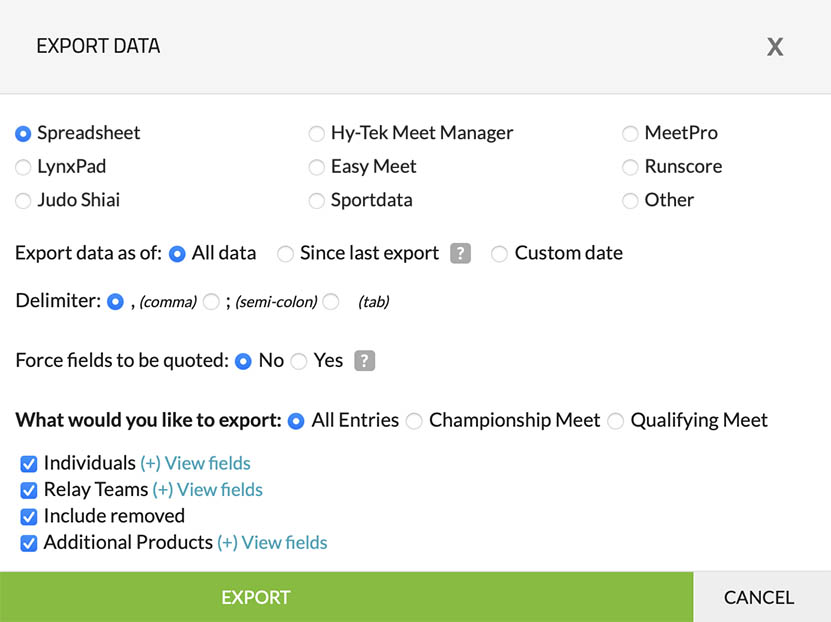831x622 pixels.
Task: Set force quoted fields to Yes
Action: (x=299, y=361)
